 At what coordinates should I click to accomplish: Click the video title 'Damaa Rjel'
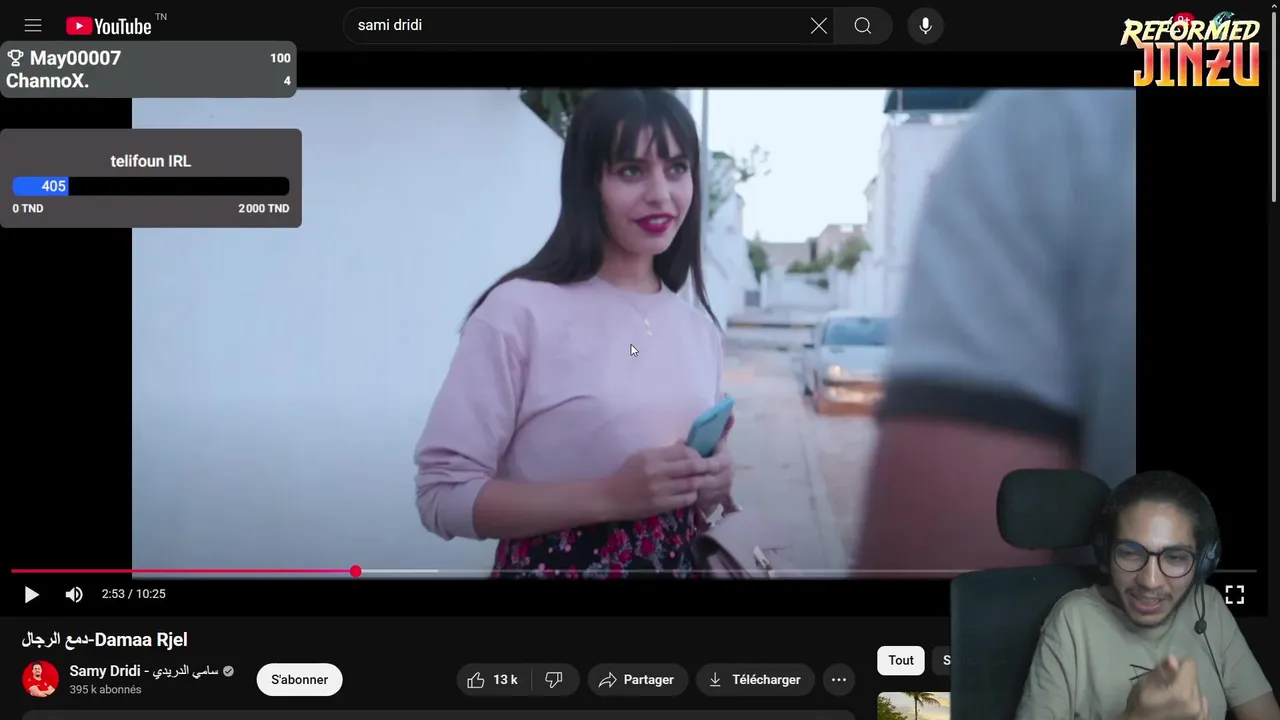pos(104,640)
